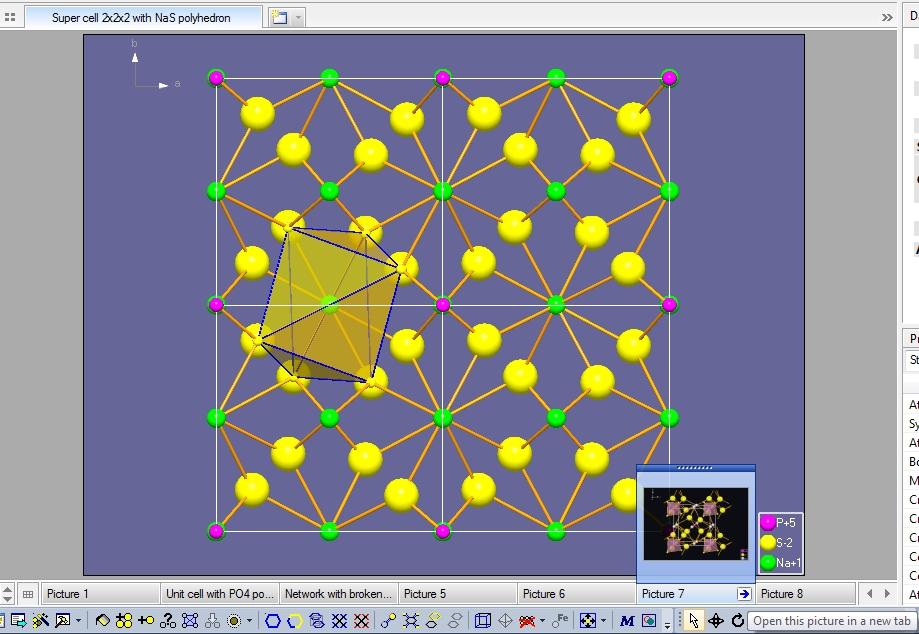Click the magenta P+5 legend swatch

pos(768,523)
